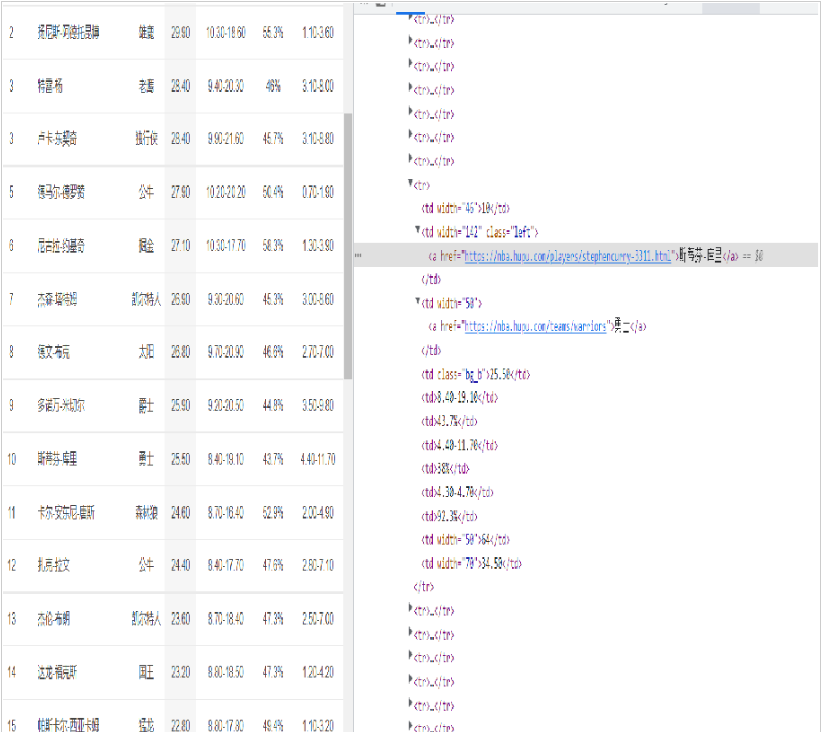Click the 58.3% cell in the table
Screen dimensions: 821x732
click(x=273, y=246)
